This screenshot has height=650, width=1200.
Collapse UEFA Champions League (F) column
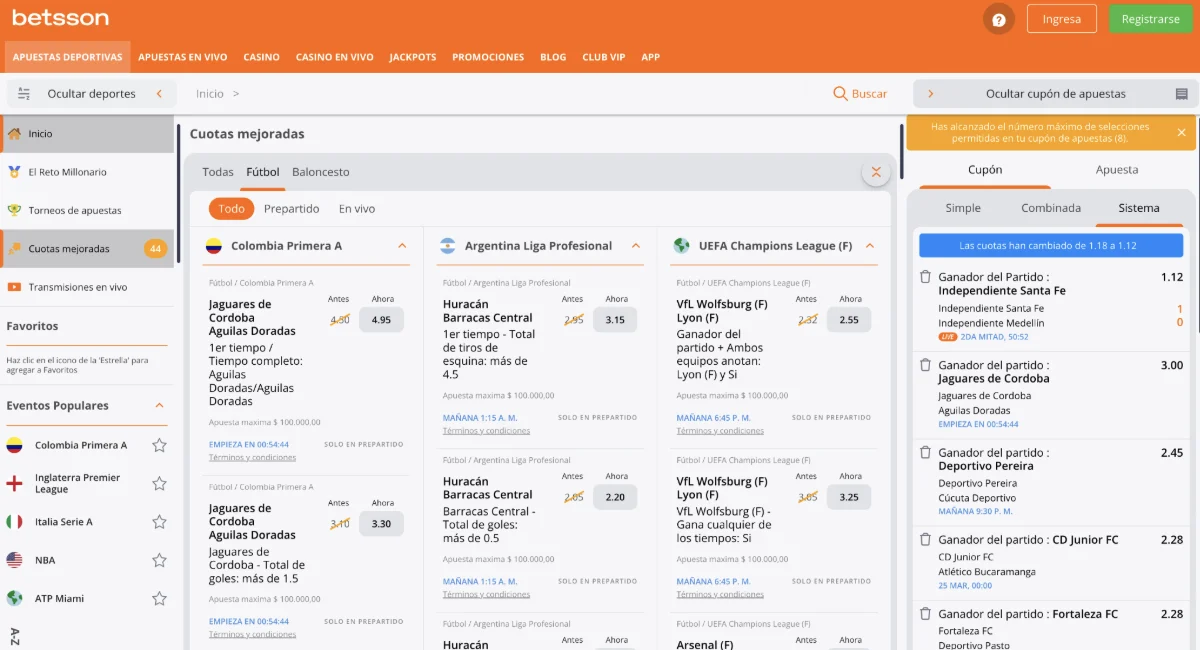869,245
